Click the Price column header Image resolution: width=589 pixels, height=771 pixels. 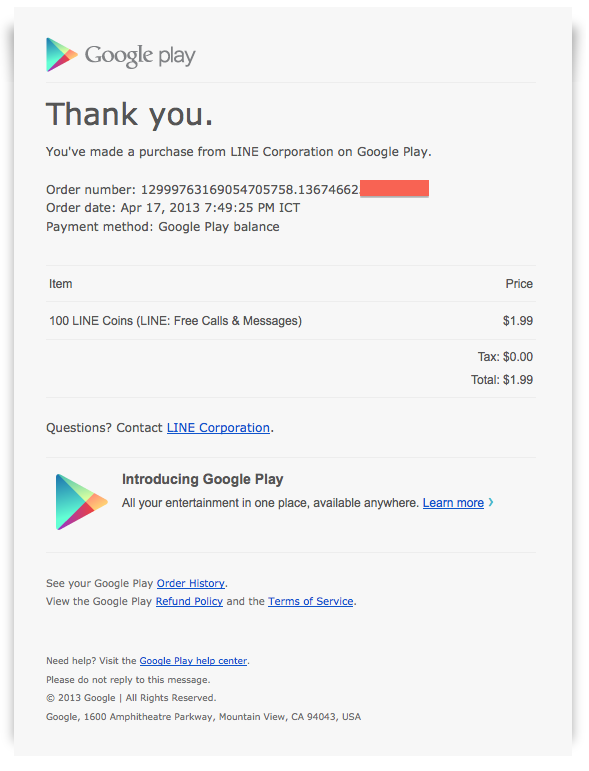519,284
